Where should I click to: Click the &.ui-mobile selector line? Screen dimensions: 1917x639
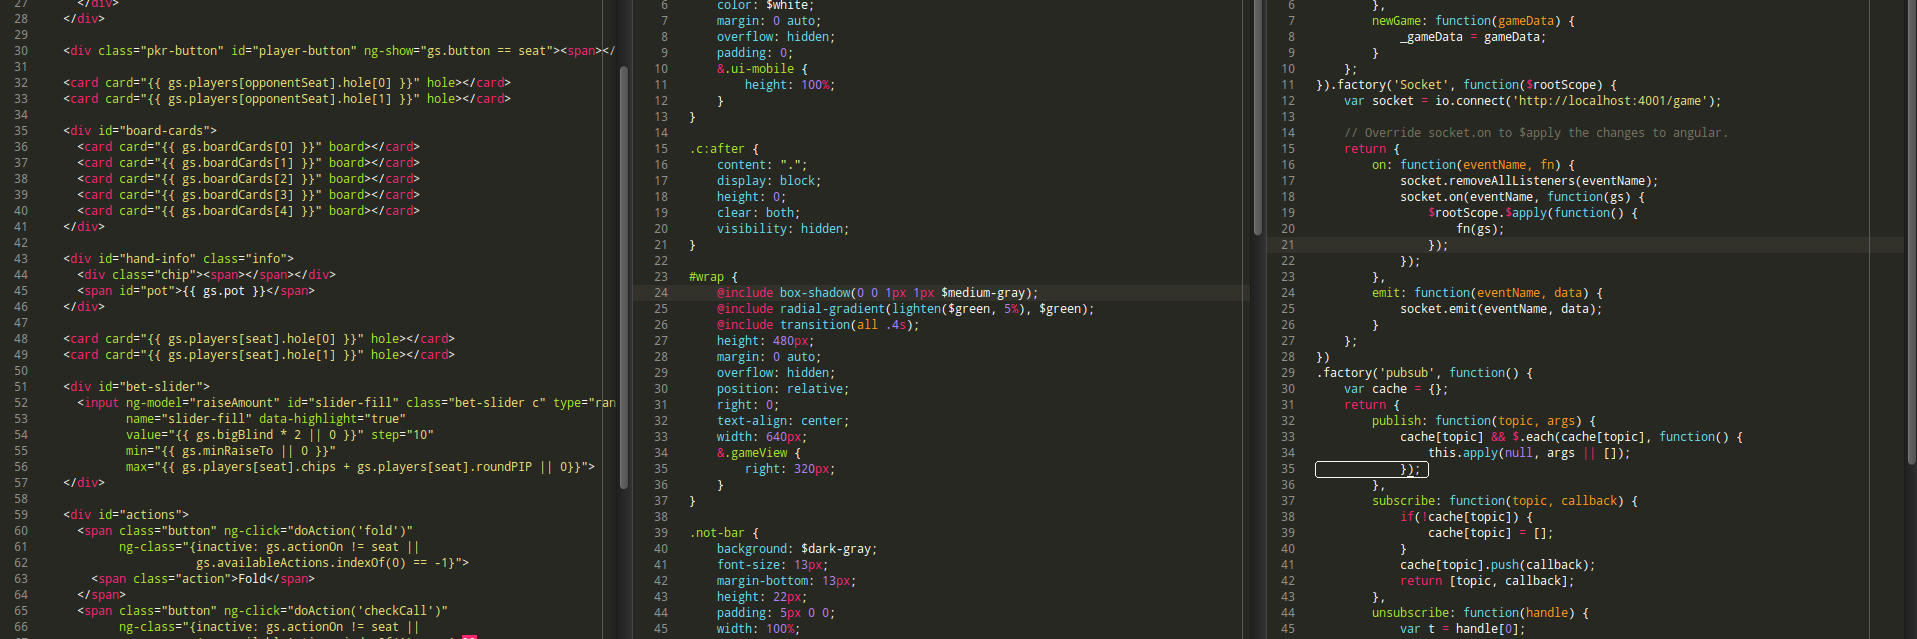pyautogui.click(x=762, y=69)
